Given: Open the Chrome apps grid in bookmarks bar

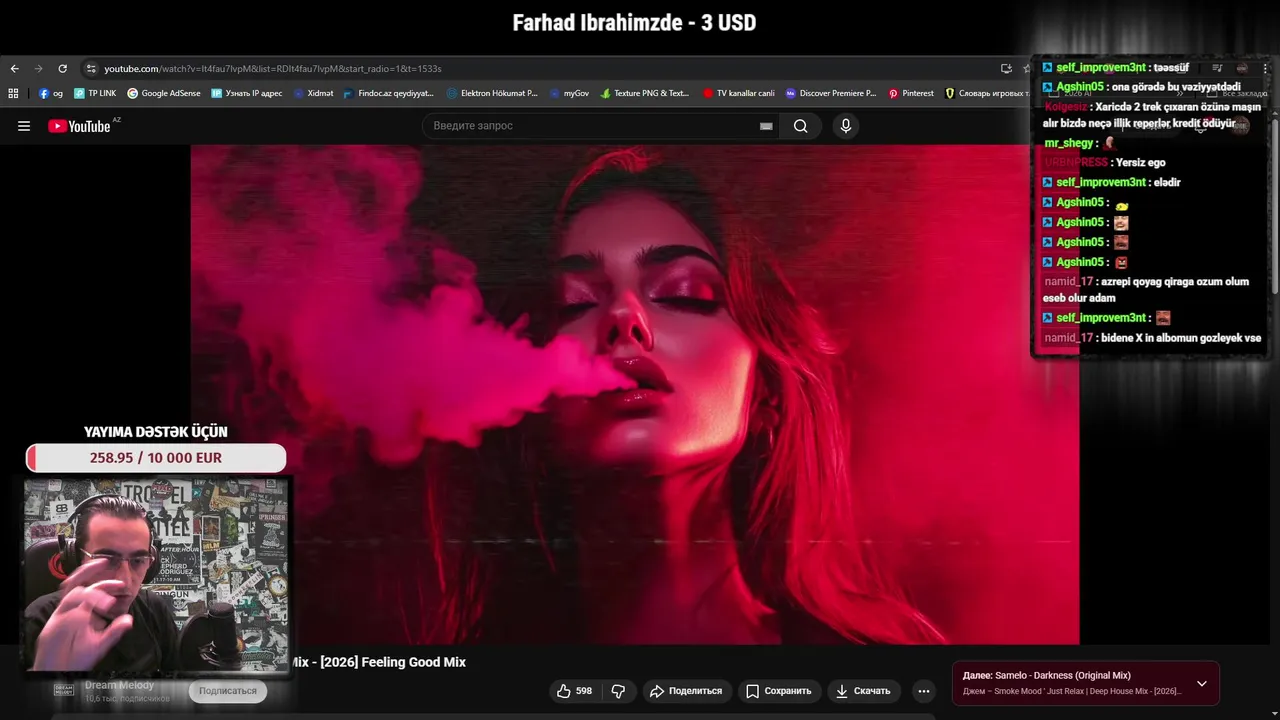Looking at the screenshot, I should tap(13, 93).
